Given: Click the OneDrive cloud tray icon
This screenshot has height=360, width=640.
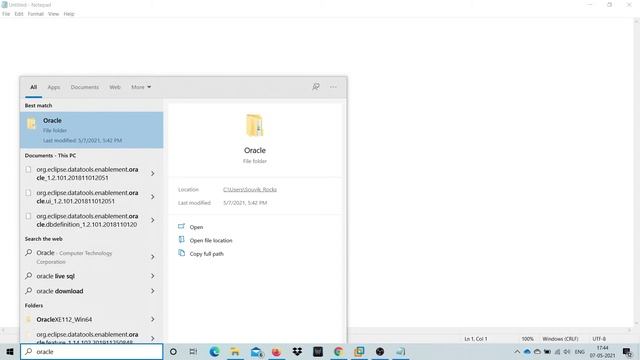Looking at the screenshot, I should tap(527, 352).
